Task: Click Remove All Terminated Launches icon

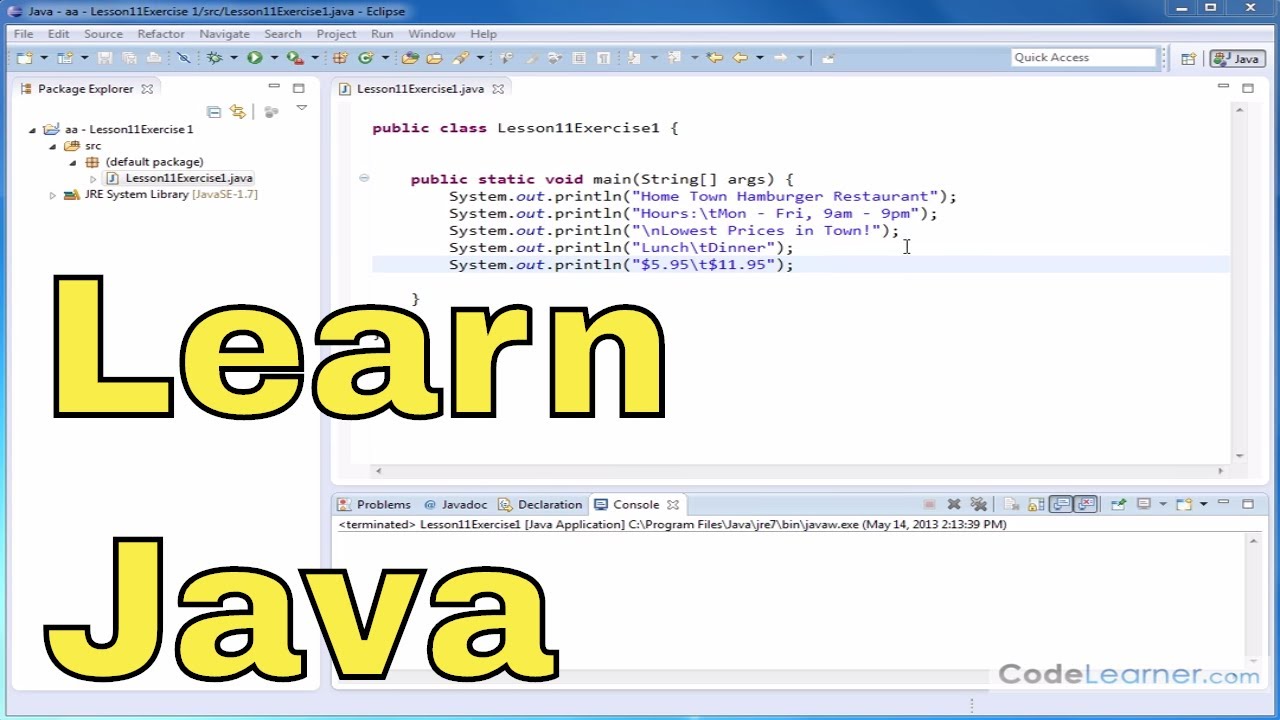Action: click(x=978, y=504)
